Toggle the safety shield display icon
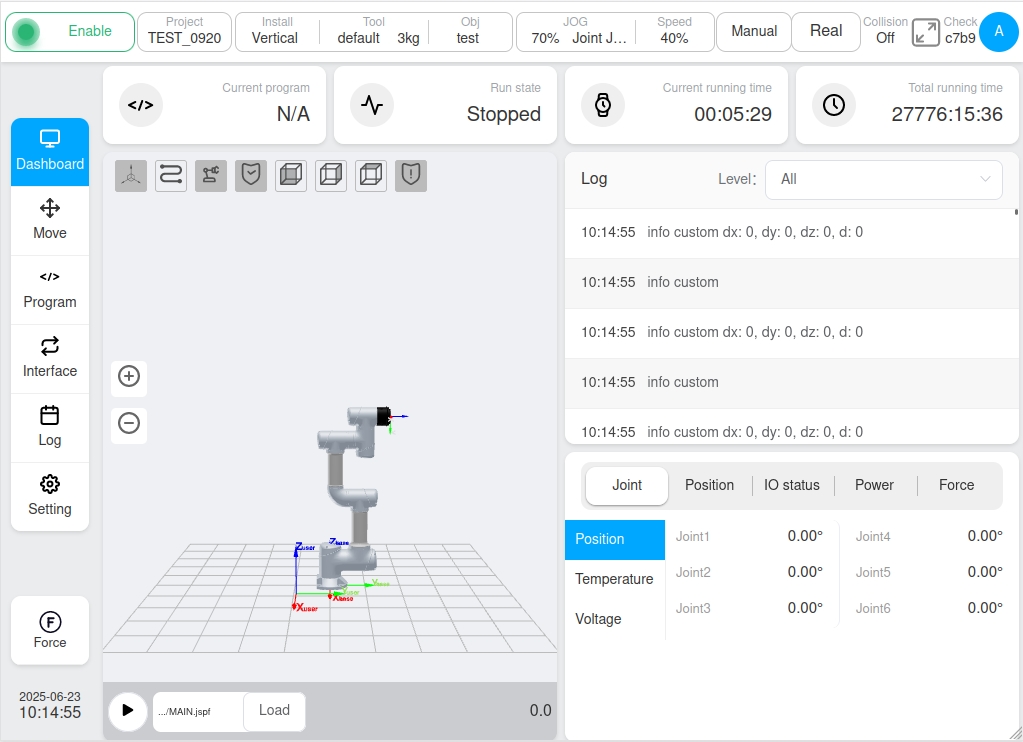Viewport: 1023px width, 742px height. 251,176
